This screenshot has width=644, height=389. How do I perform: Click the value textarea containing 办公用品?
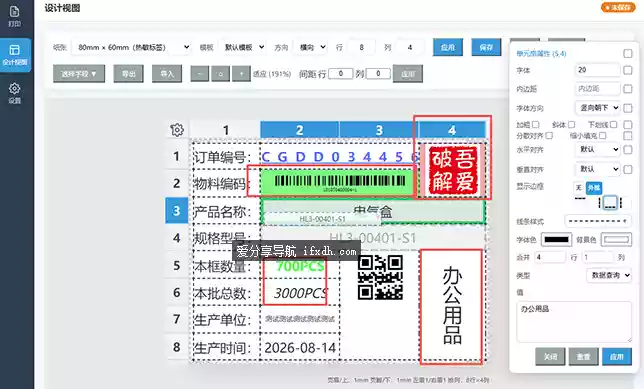tap(574, 322)
